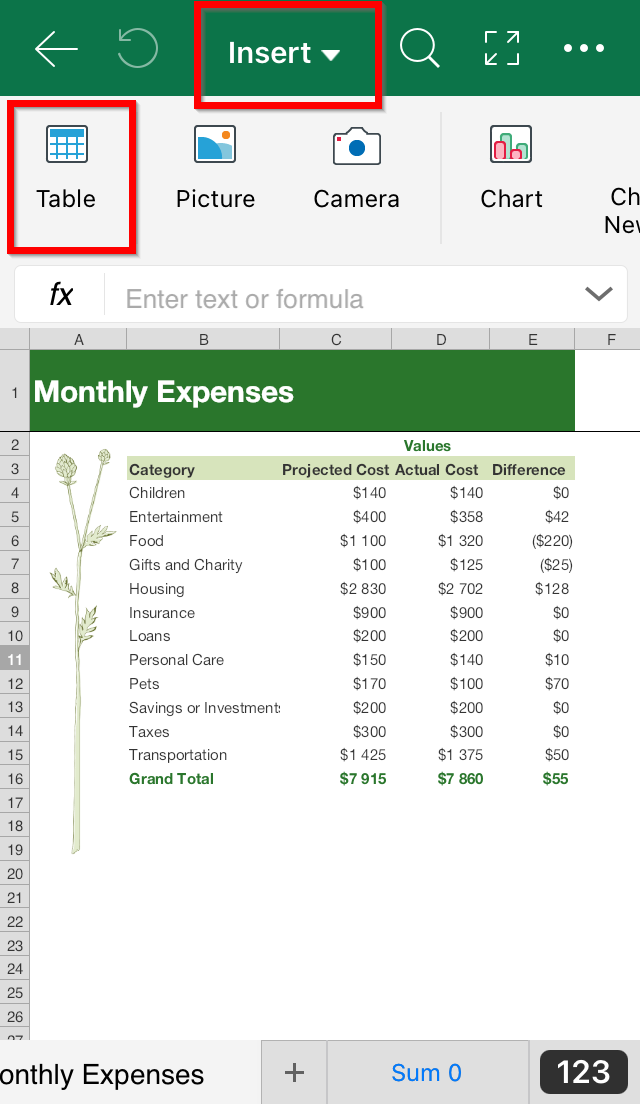Screen dimensions: 640x1104
Task: Open the Insert ribbon dropdown
Action: coord(285,53)
